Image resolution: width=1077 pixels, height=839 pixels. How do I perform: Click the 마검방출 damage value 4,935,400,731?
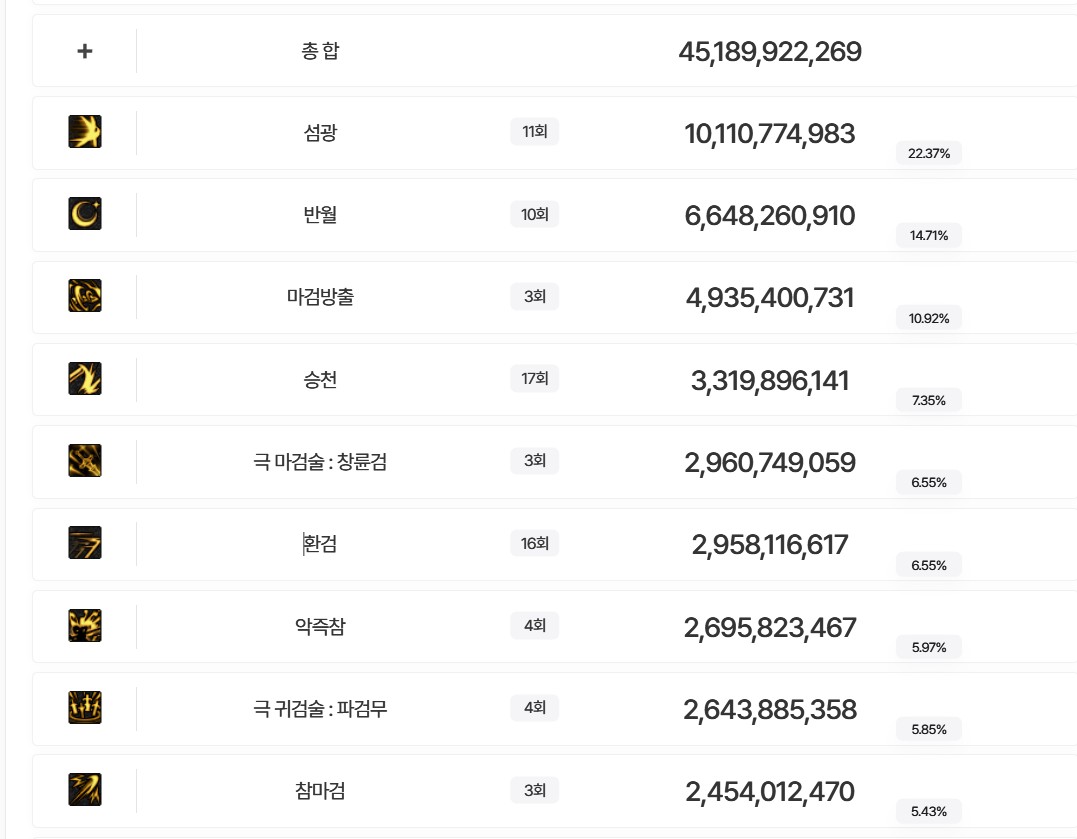[x=769, y=298]
